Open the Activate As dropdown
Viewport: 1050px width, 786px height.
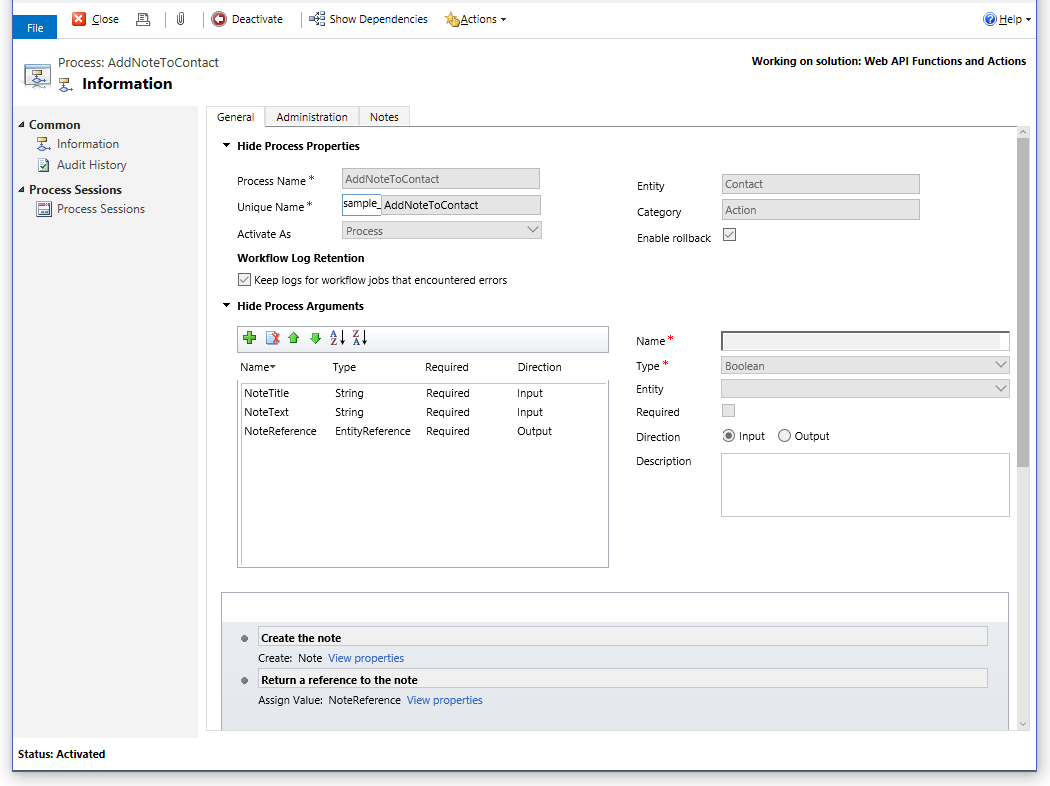tap(535, 229)
